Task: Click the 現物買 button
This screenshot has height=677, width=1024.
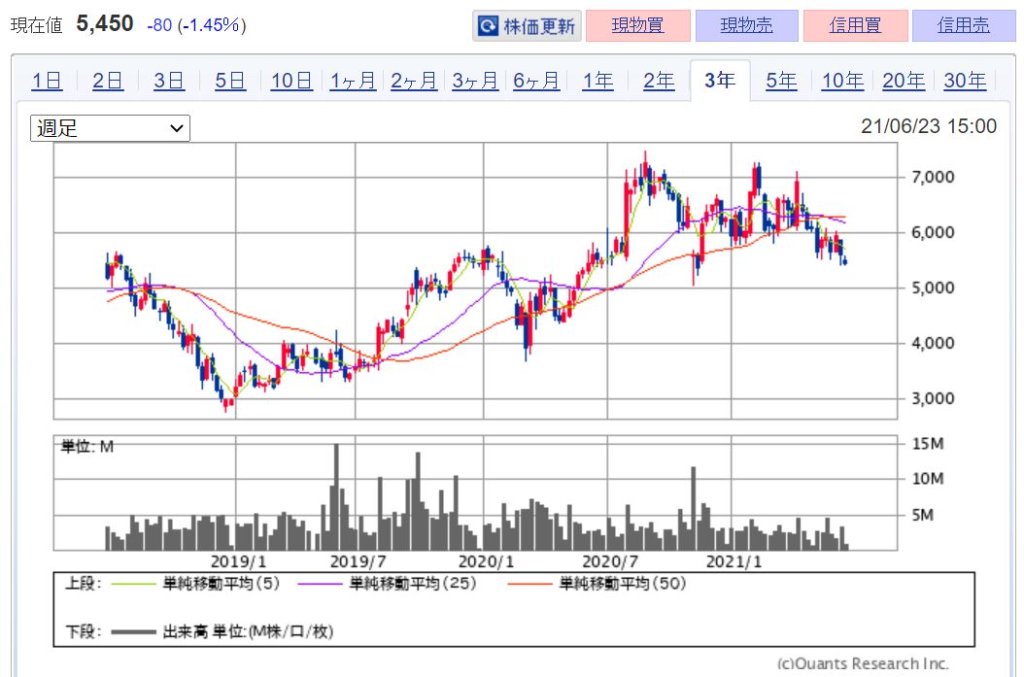Action: coord(638,25)
